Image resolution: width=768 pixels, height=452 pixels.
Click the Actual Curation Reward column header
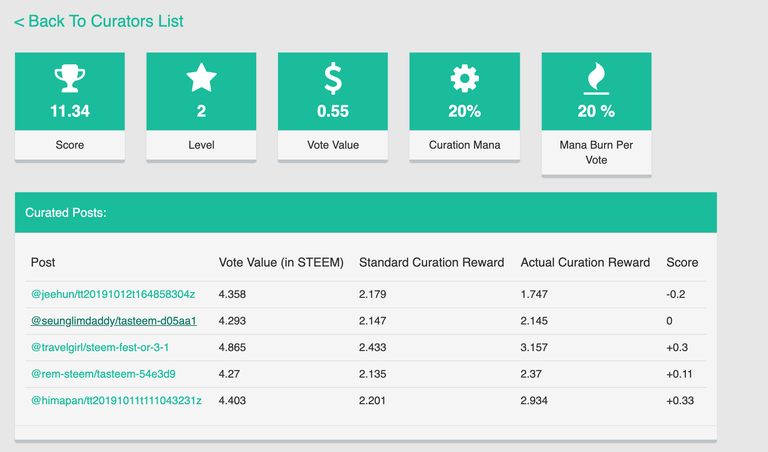(x=585, y=262)
